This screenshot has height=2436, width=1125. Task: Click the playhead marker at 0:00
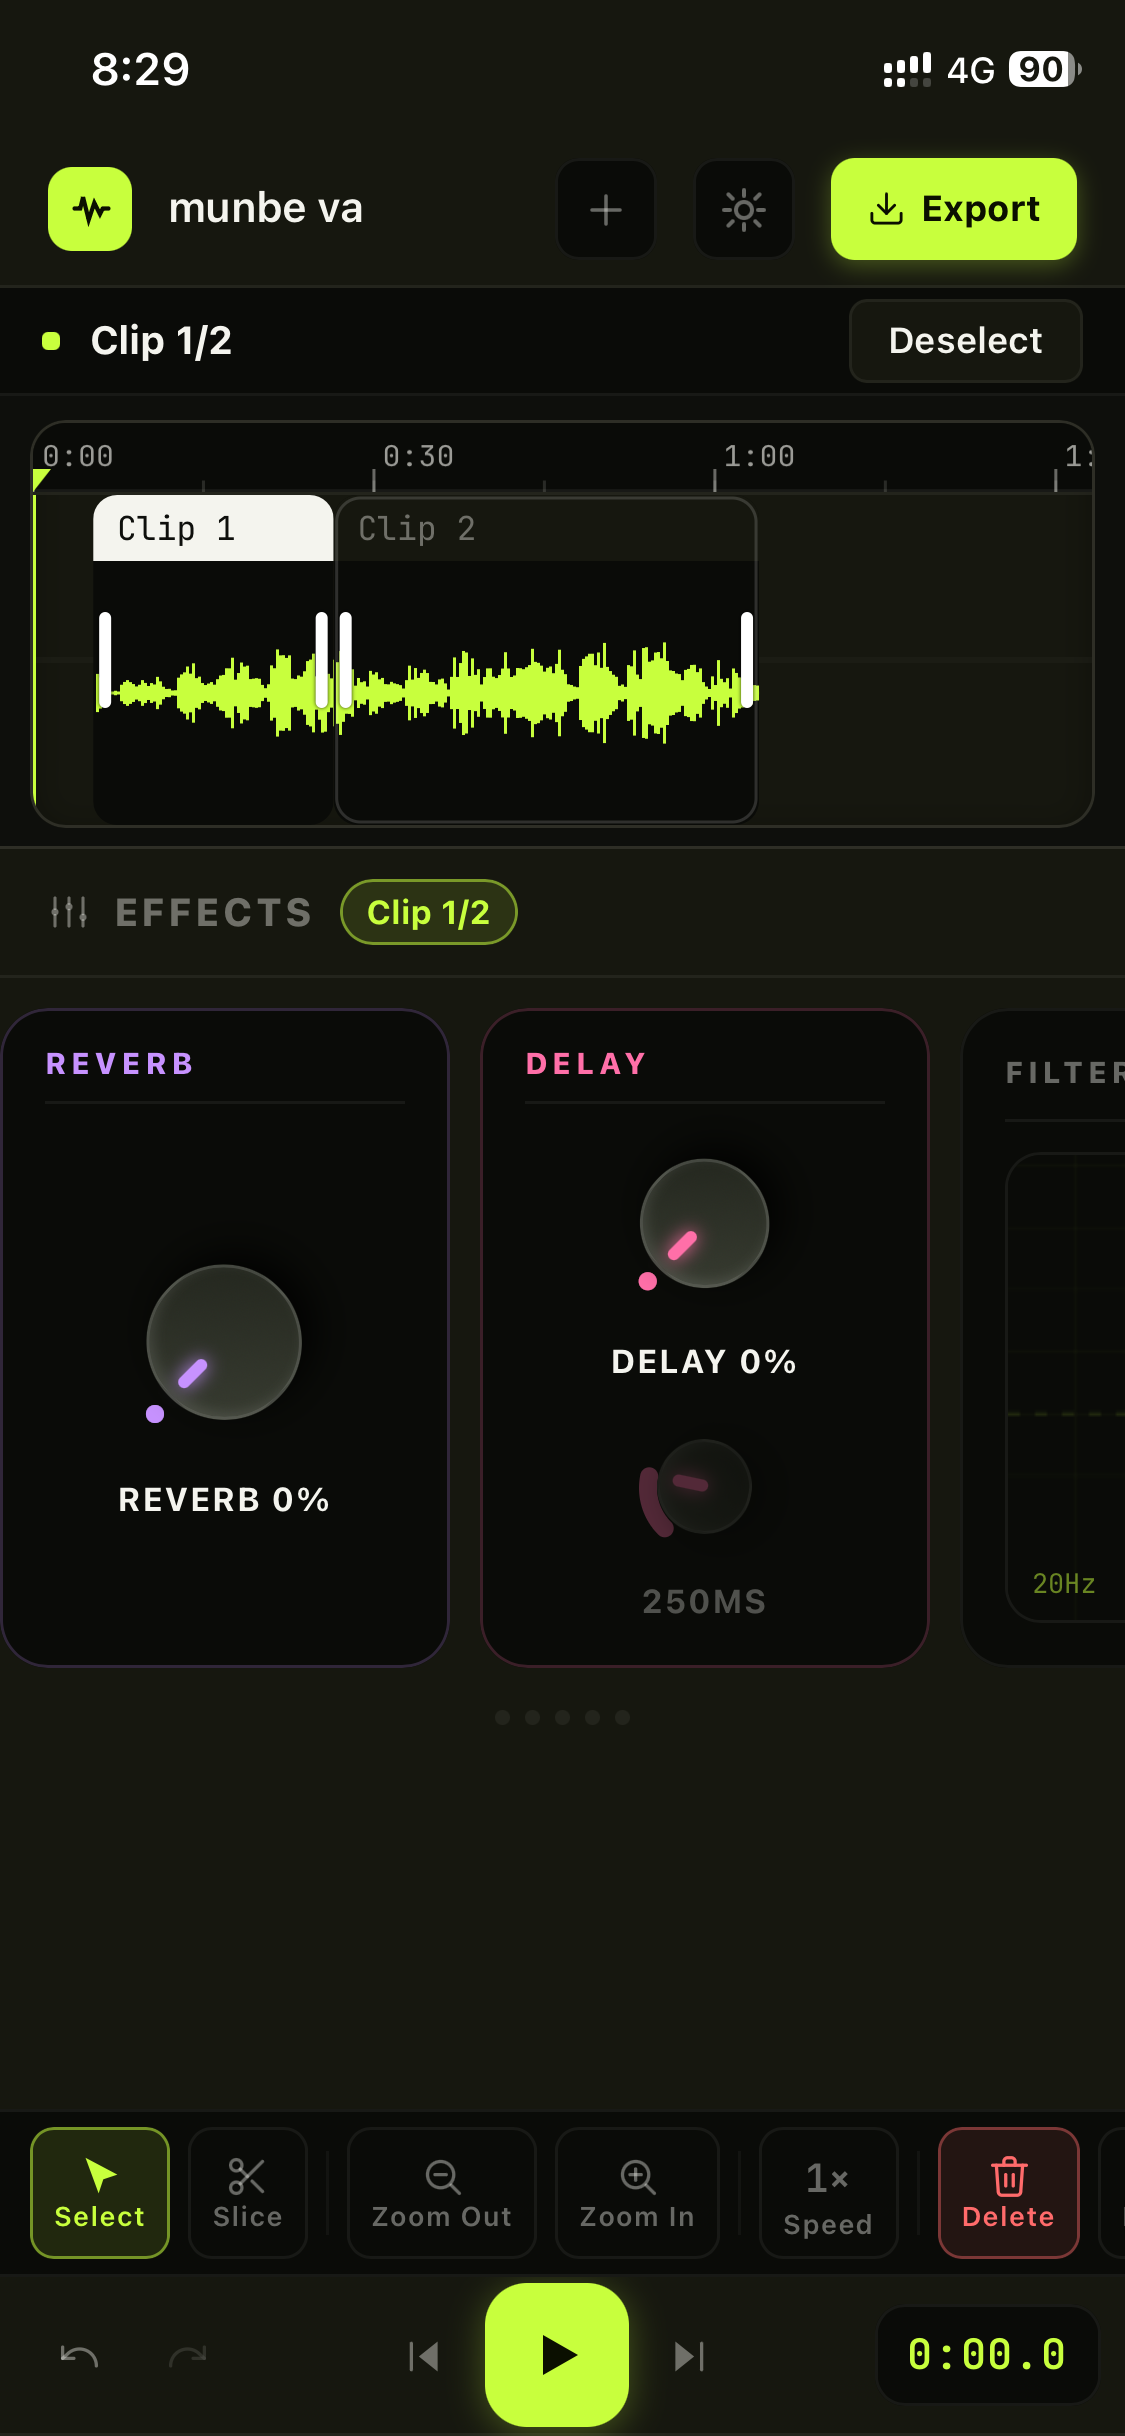[40, 480]
